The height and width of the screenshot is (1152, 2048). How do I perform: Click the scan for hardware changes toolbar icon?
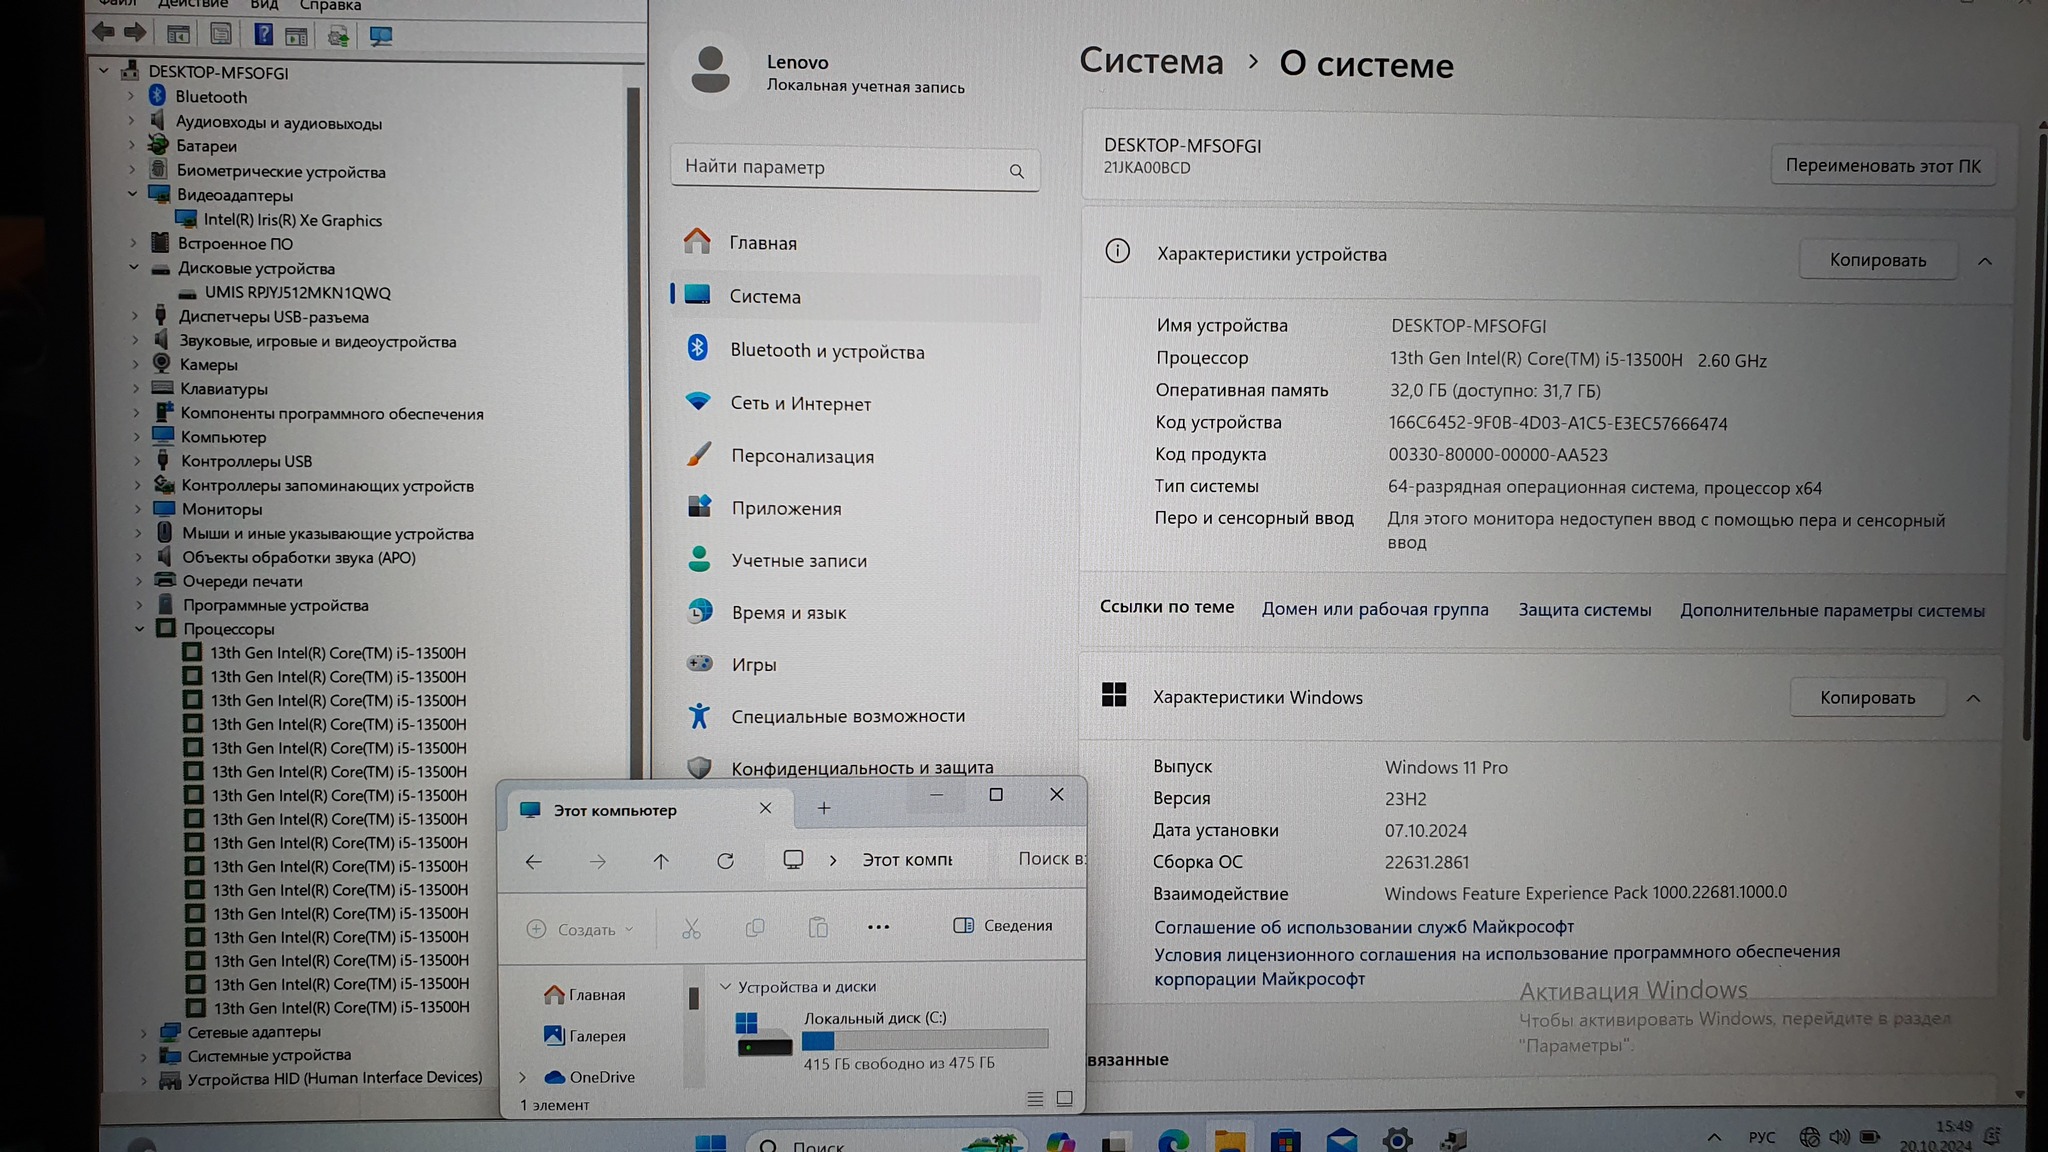tap(381, 36)
